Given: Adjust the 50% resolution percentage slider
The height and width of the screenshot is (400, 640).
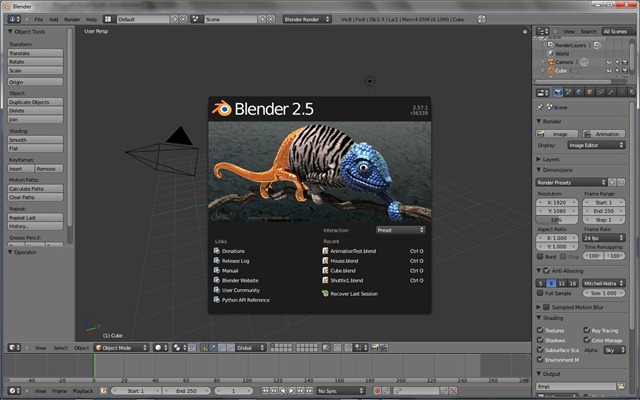Looking at the screenshot, I should (557, 220).
